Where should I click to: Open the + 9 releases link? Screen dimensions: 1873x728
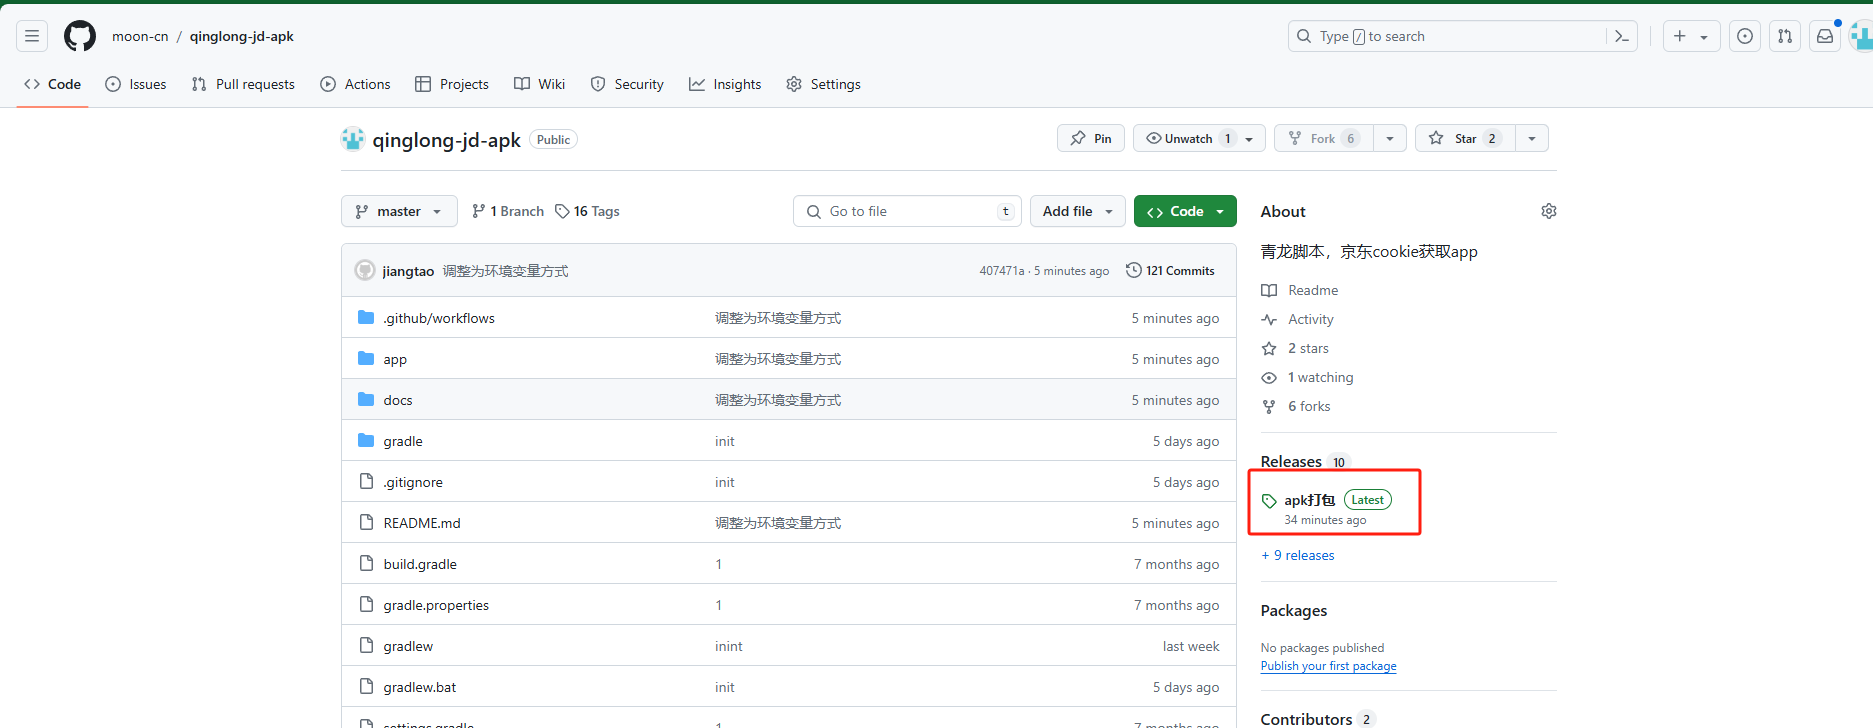(1298, 555)
